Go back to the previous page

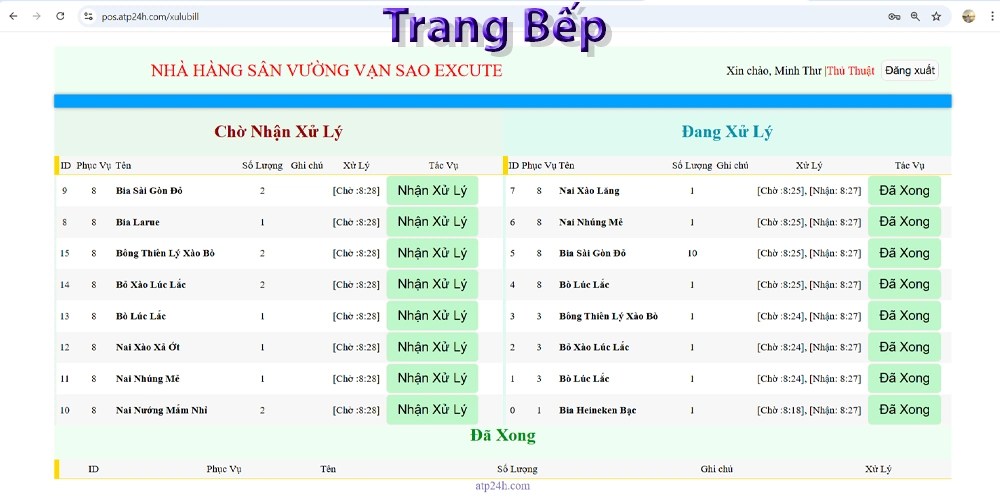point(13,17)
